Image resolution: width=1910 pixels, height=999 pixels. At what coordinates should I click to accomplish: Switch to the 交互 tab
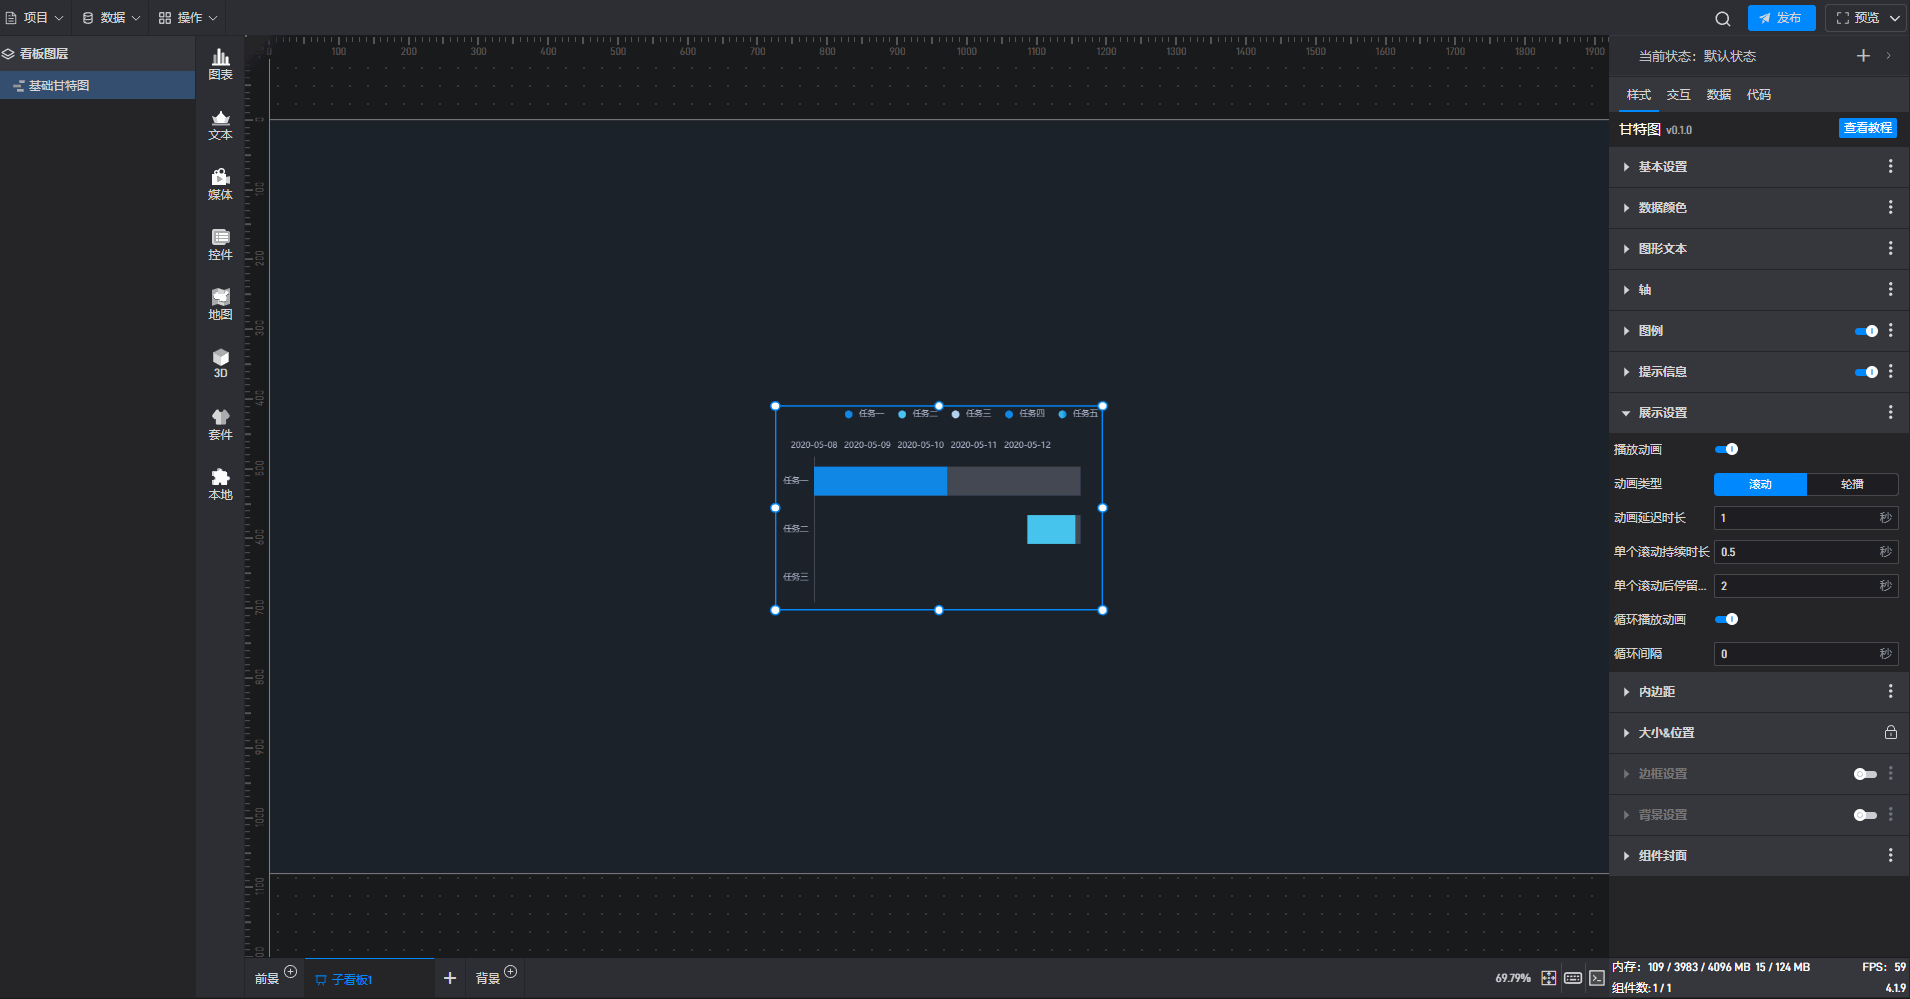click(1678, 95)
